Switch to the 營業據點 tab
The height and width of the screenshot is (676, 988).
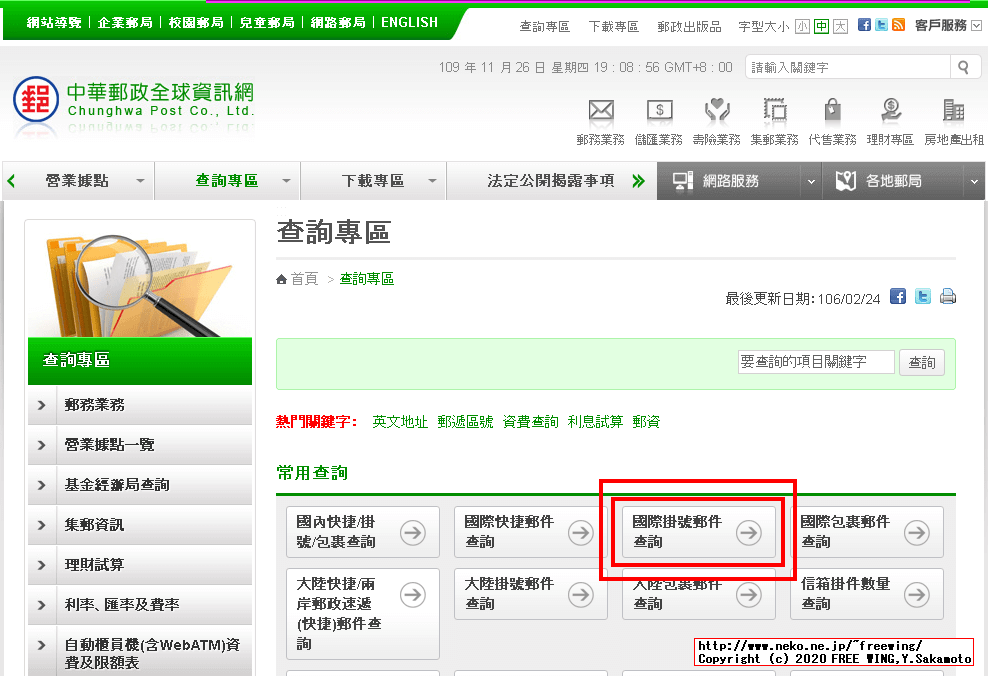click(78, 181)
